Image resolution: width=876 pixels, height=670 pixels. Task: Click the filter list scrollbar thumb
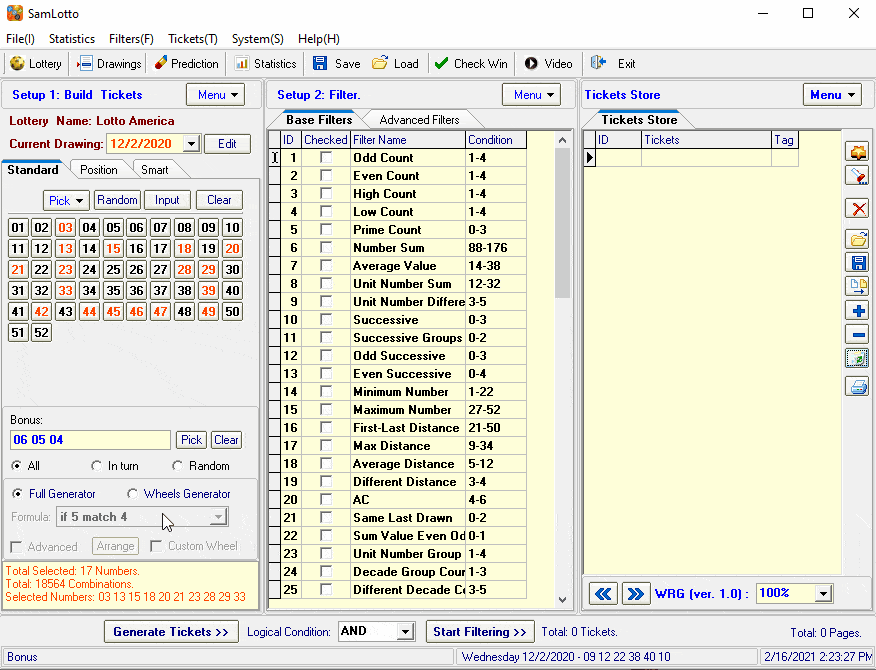click(563, 224)
